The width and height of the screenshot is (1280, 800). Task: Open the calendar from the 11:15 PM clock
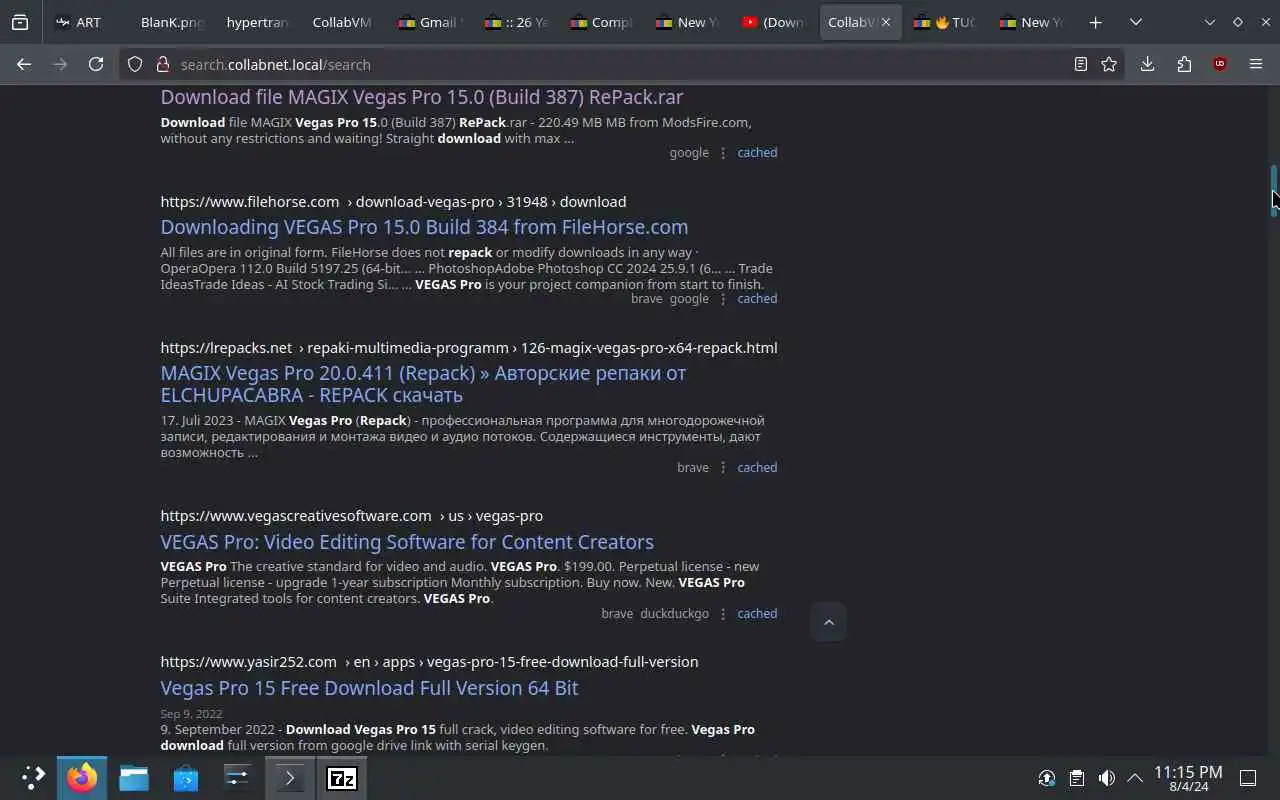click(x=1188, y=778)
